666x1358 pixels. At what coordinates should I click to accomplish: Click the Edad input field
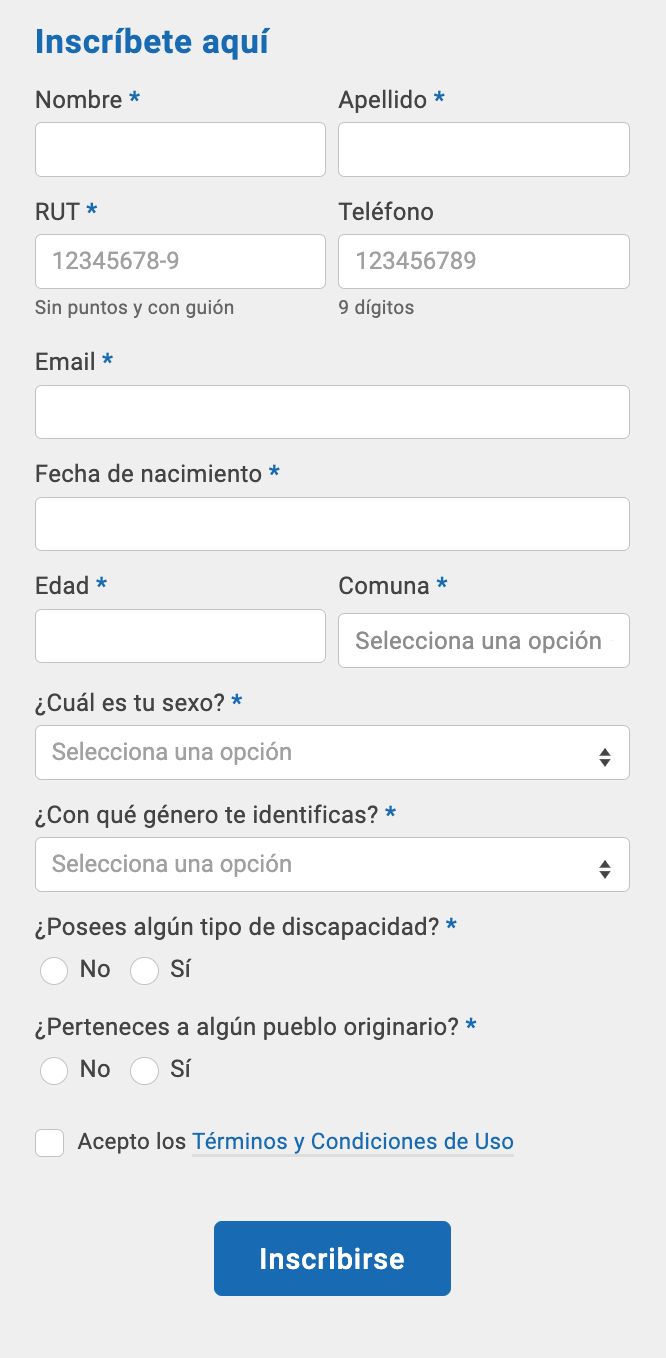(x=180, y=636)
